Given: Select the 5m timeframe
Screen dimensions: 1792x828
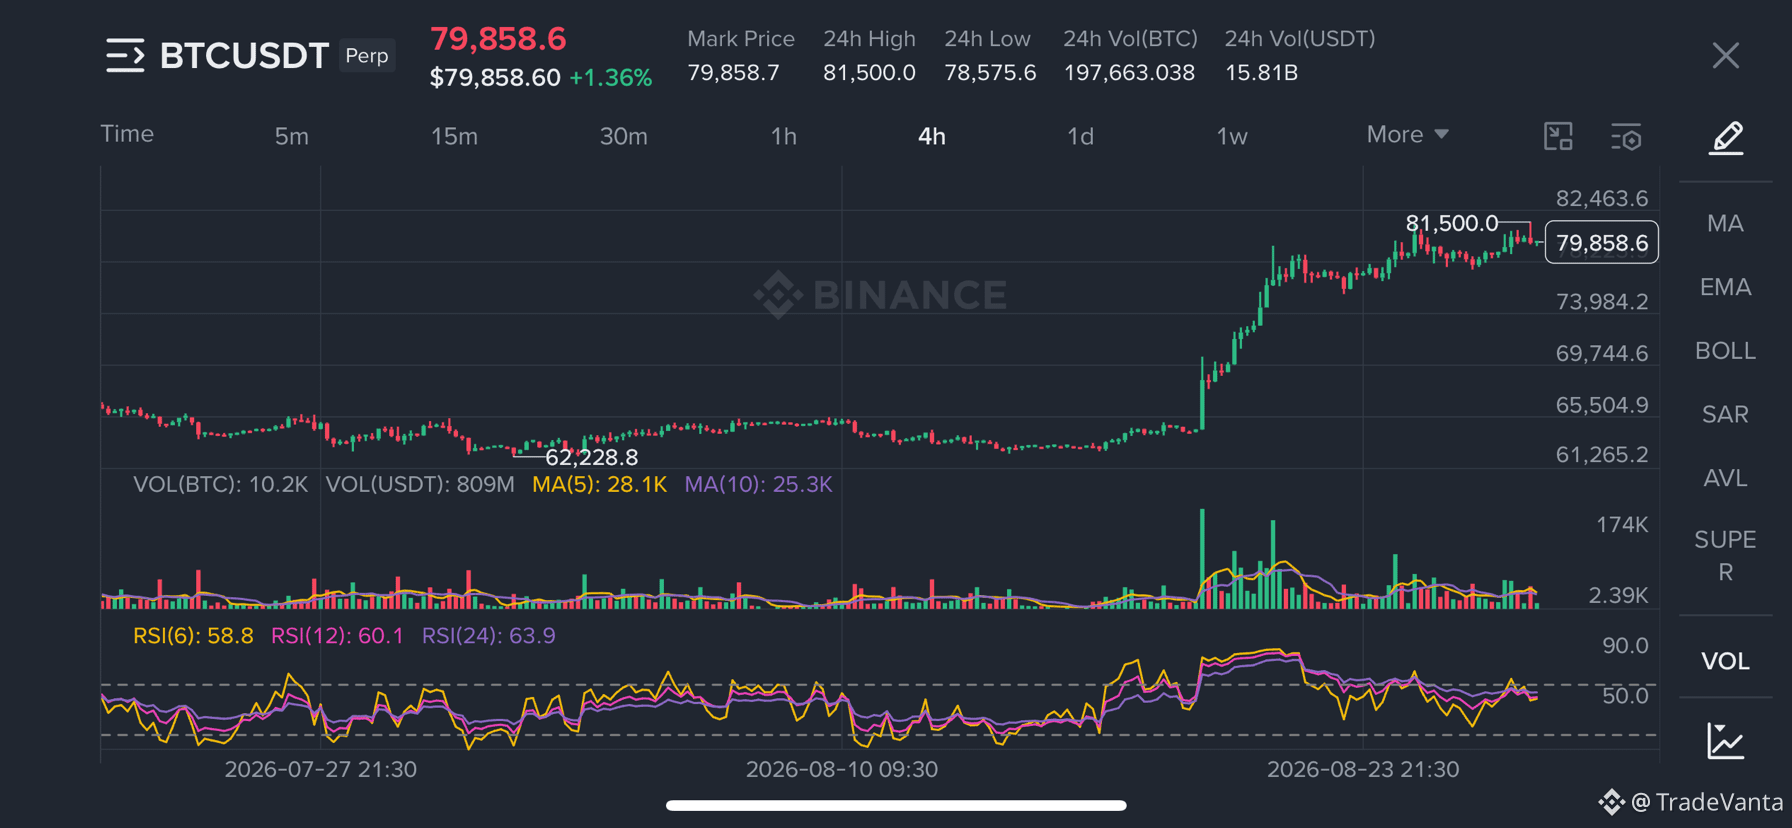Looking at the screenshot, I should pos(292,136).
